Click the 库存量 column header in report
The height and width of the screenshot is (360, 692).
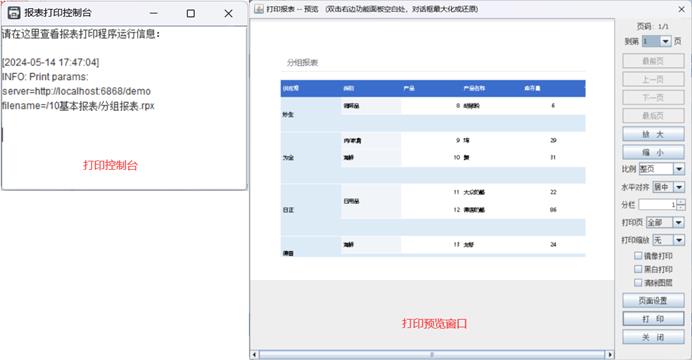[x=532, y=88]
